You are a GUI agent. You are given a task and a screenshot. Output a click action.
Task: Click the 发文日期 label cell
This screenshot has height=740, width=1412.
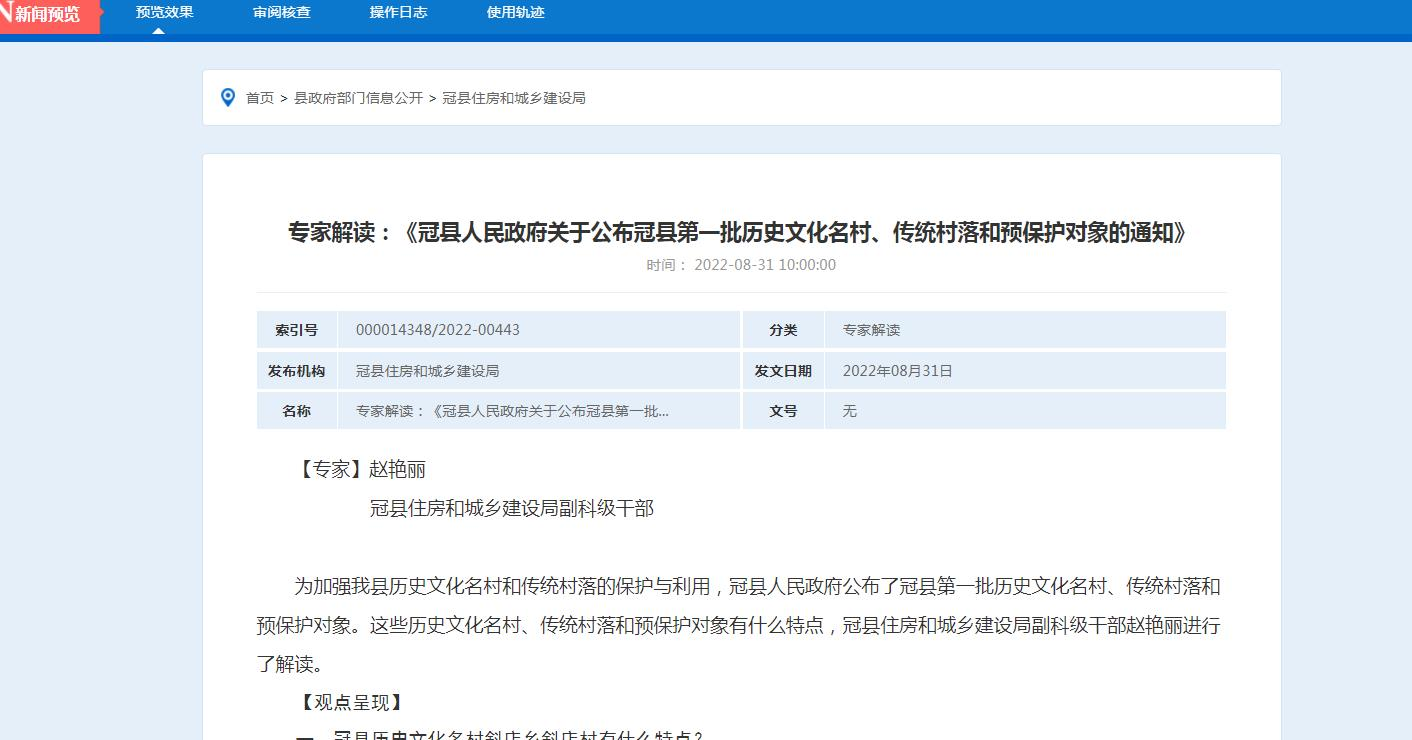point(783,371)
